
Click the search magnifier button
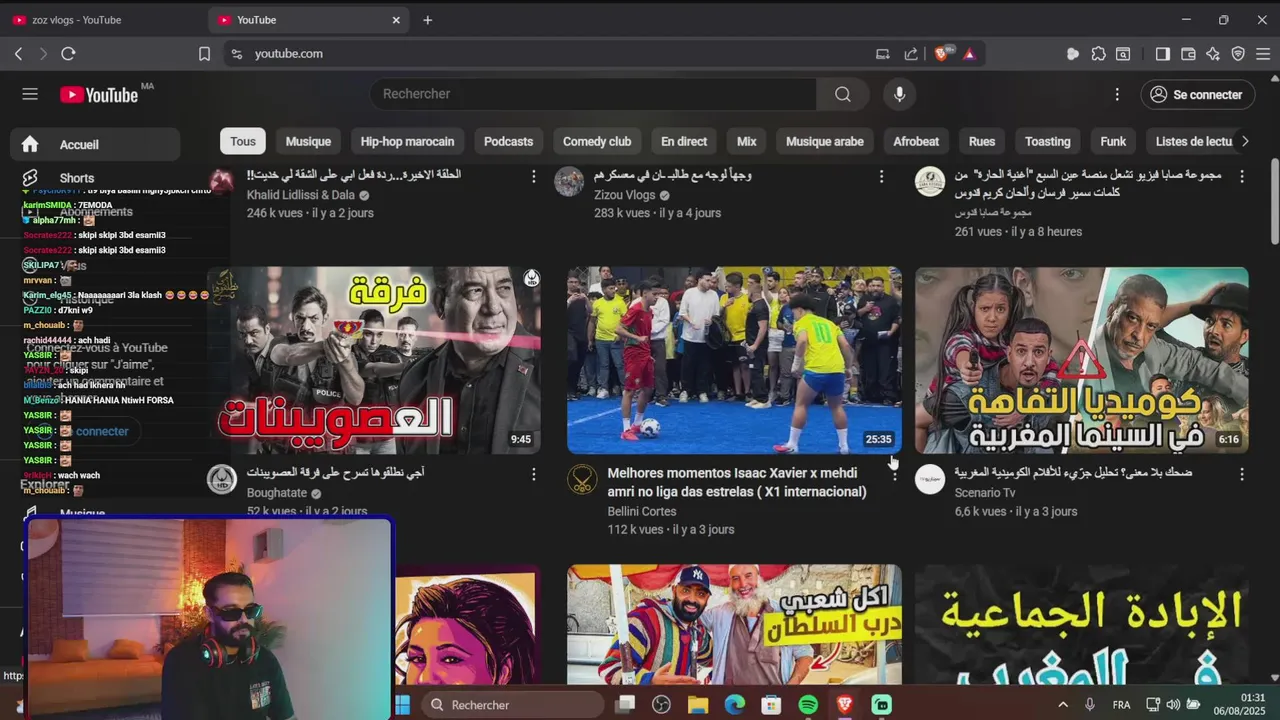(x=843, y=94)
